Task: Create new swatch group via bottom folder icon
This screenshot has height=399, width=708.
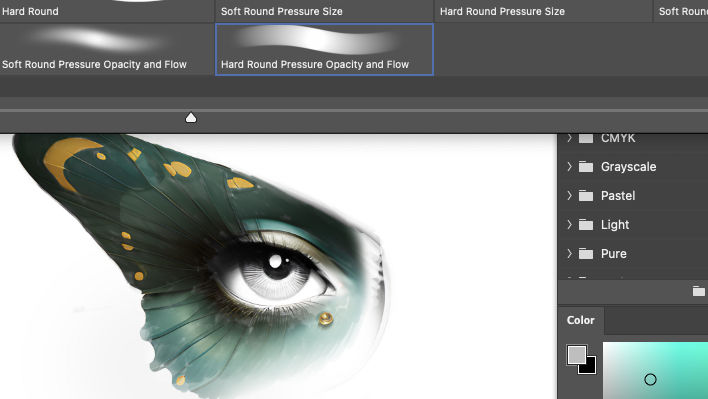Action: 699,291
